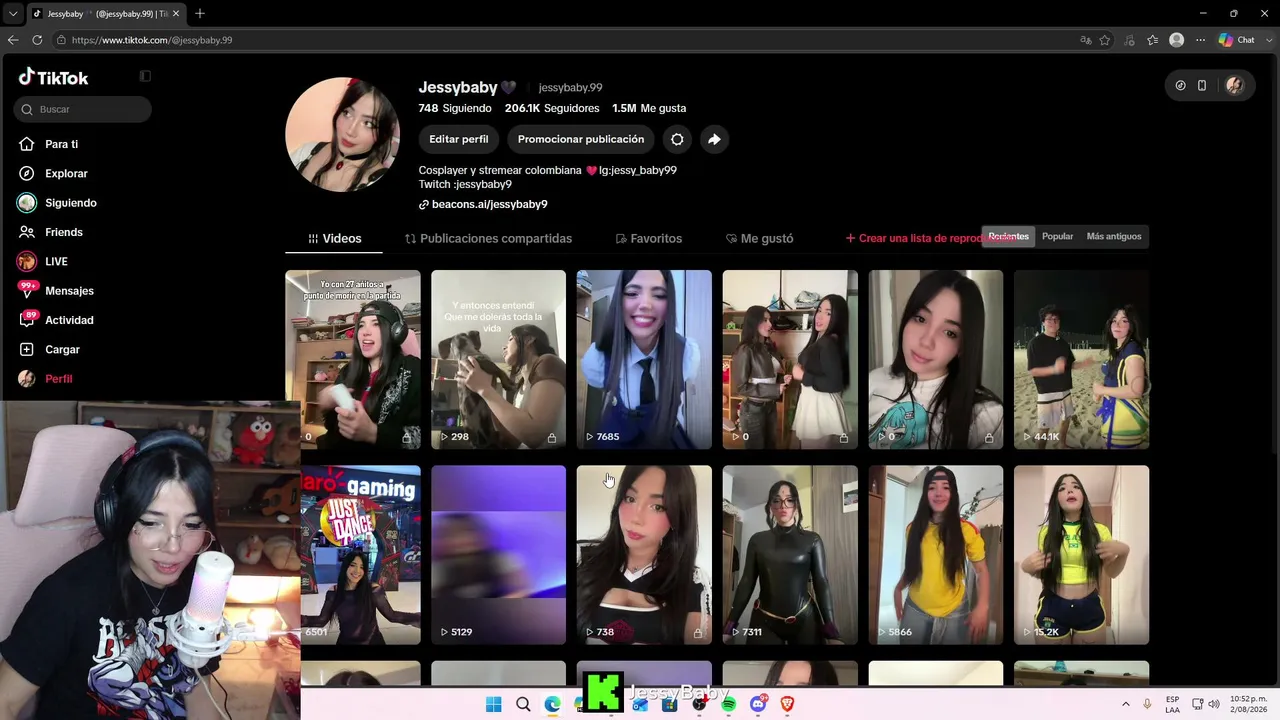1280x720 pixels.
Task: Click the translate page icon
Action: click(x=1086, y=40)
